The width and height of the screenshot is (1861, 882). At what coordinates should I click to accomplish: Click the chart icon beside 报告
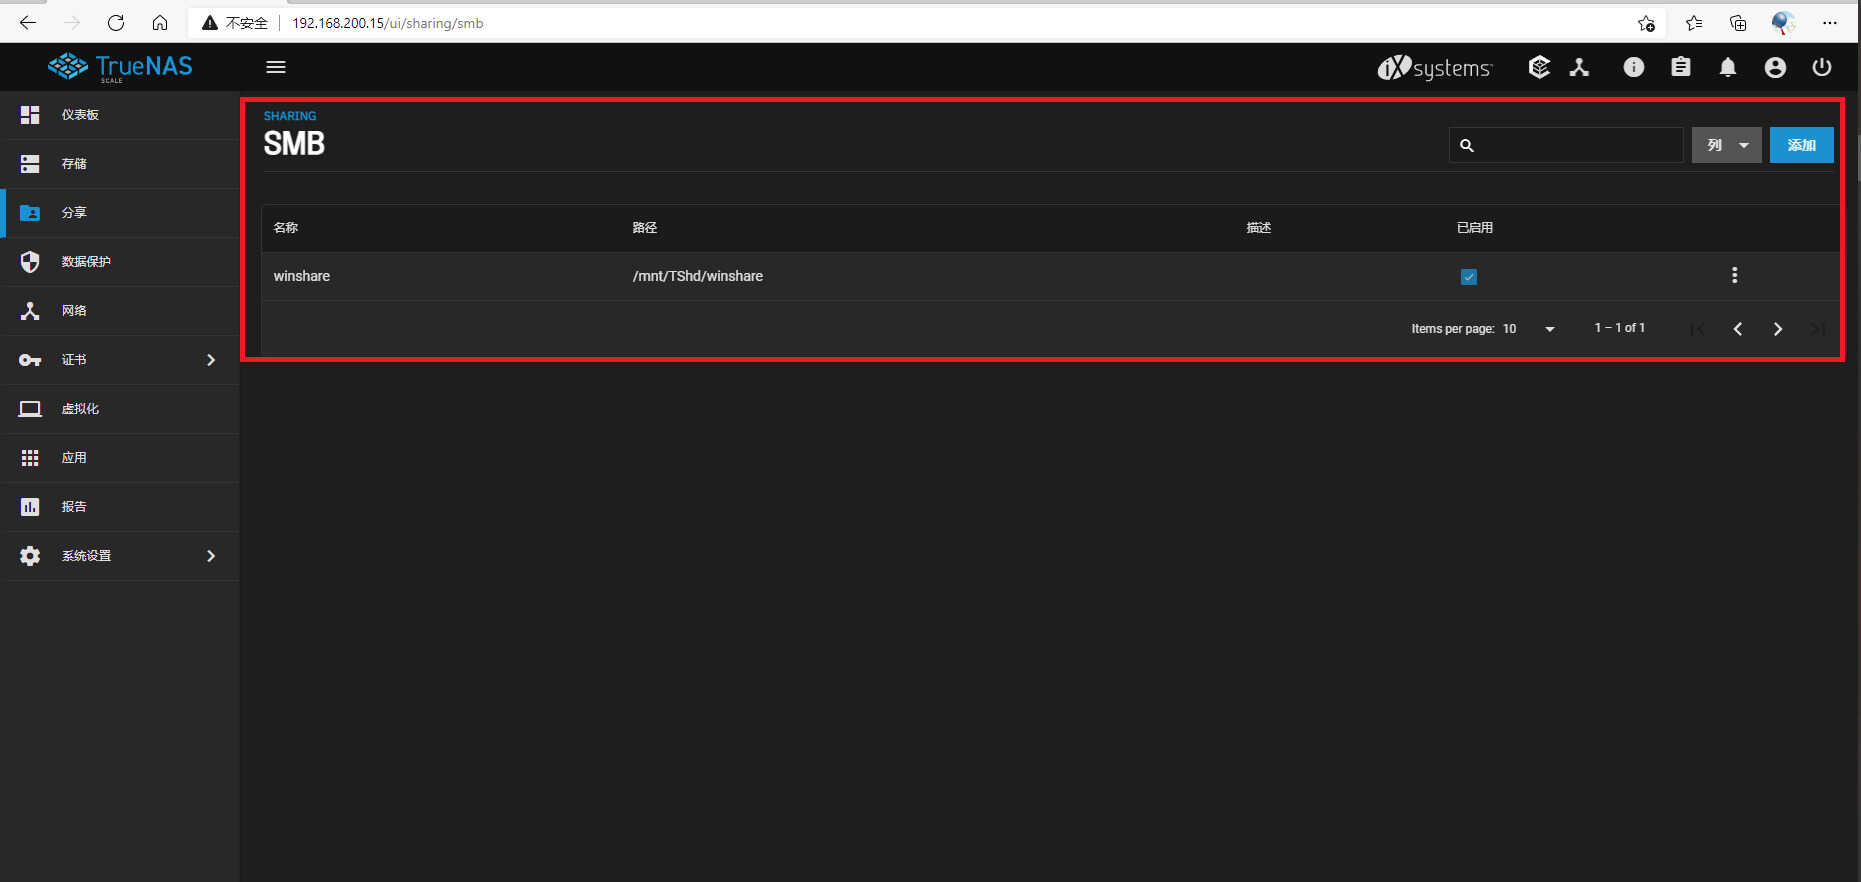[30, 507]
